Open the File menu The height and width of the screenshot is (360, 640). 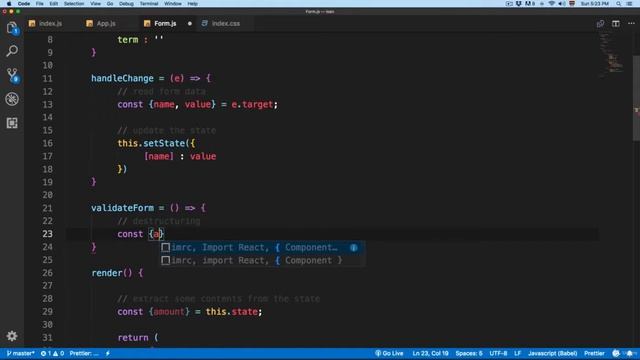point(40,4)
